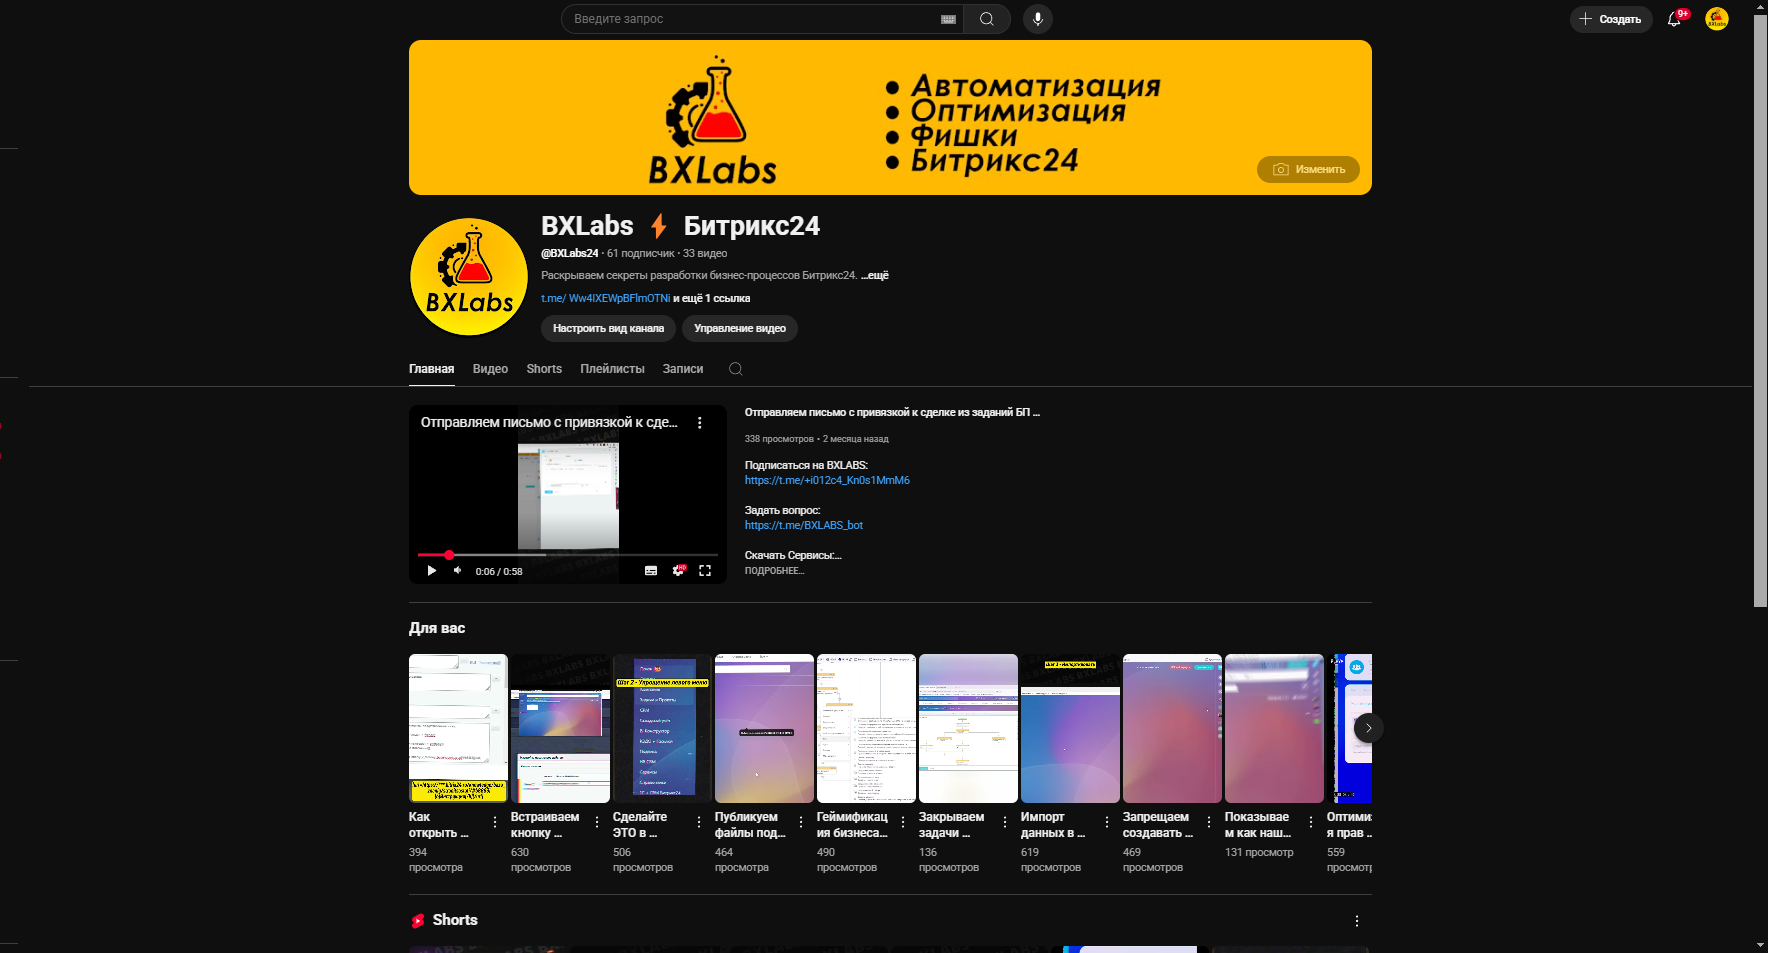
Task: Start voice search with the microphone
Action: tap(1037, 19)
